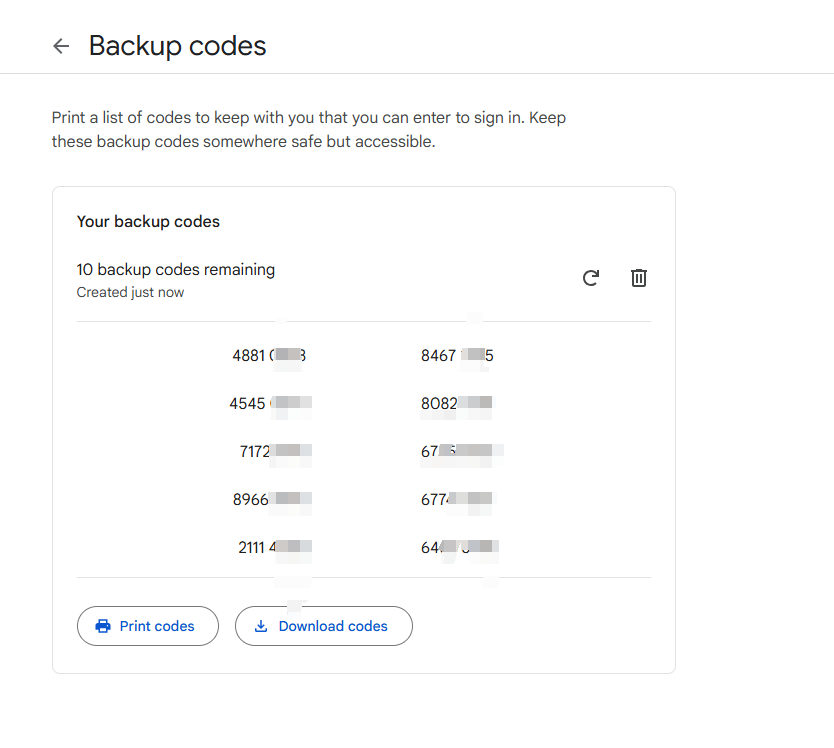
Task: Select the backup code starting with 64
Action: point(459,547)
